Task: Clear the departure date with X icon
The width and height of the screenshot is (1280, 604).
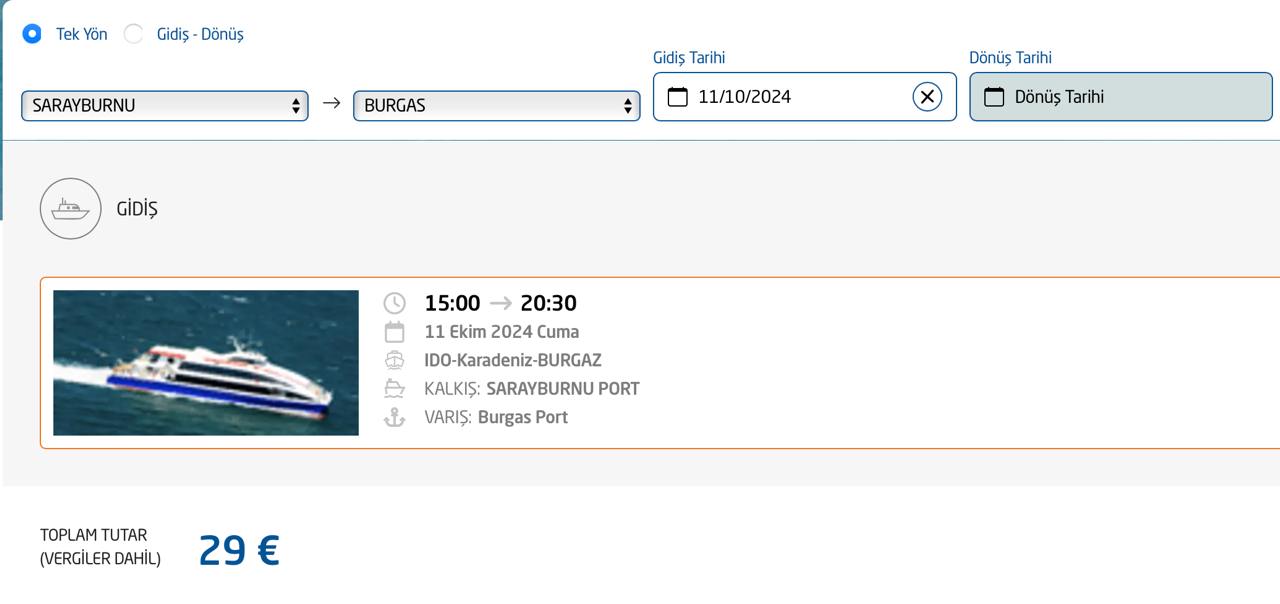Action: [927, 97]
